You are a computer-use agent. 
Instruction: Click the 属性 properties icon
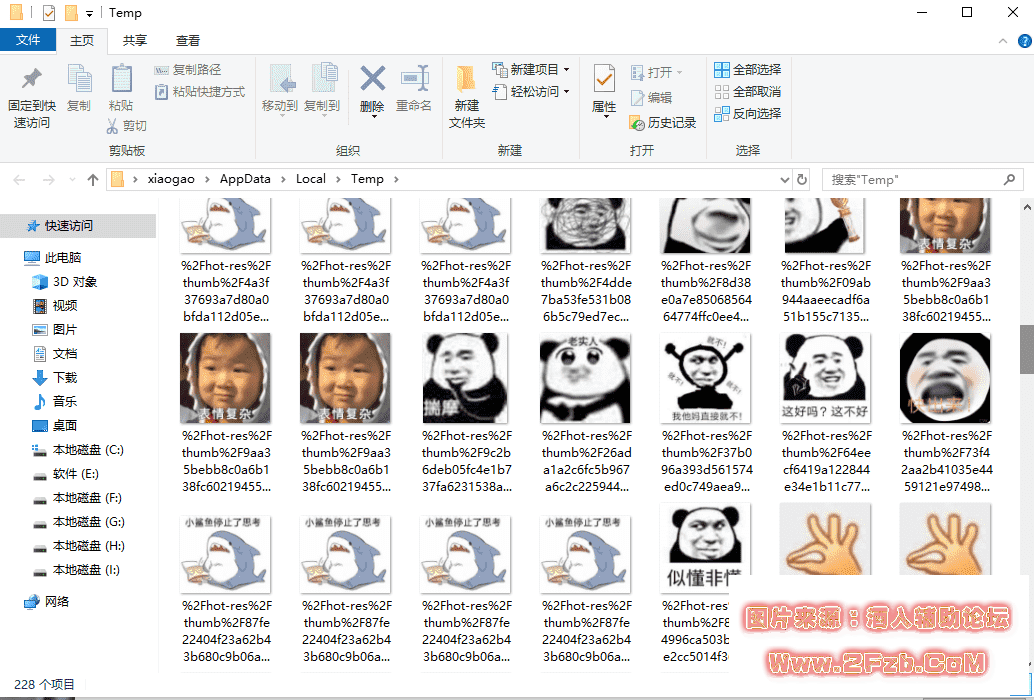click(604, 79)
